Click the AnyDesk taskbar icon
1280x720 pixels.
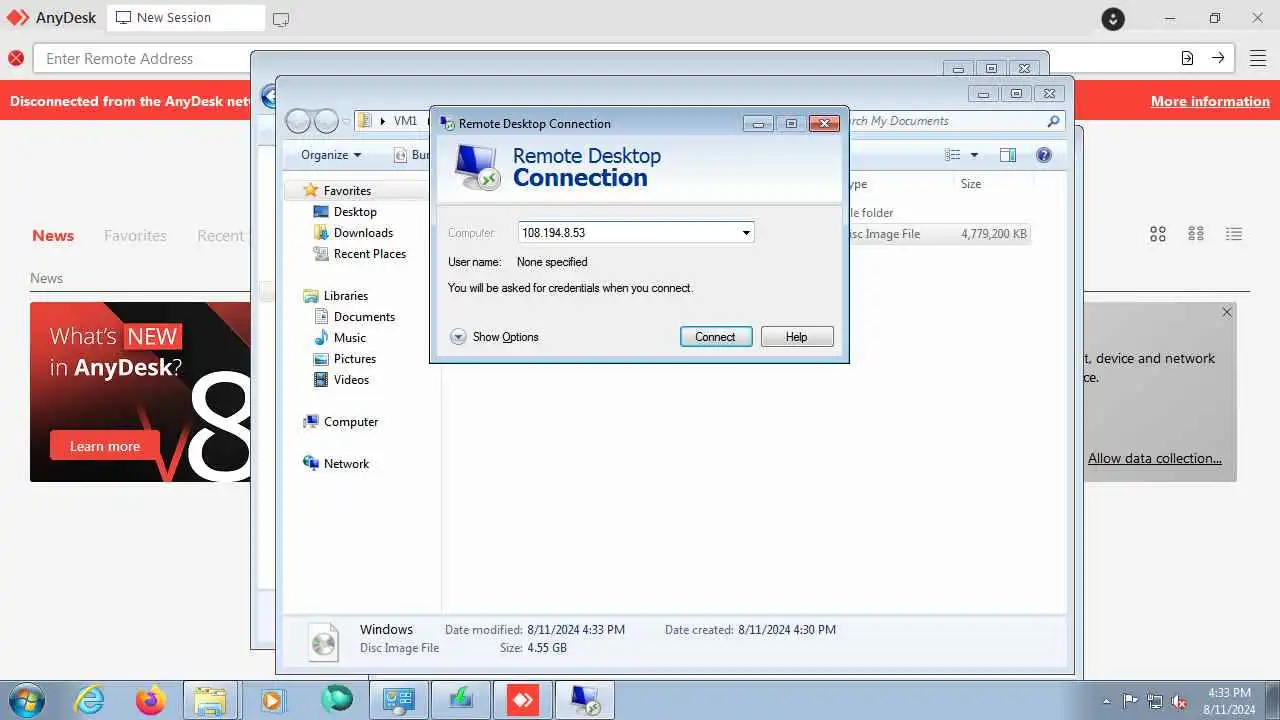coord(523,700)
